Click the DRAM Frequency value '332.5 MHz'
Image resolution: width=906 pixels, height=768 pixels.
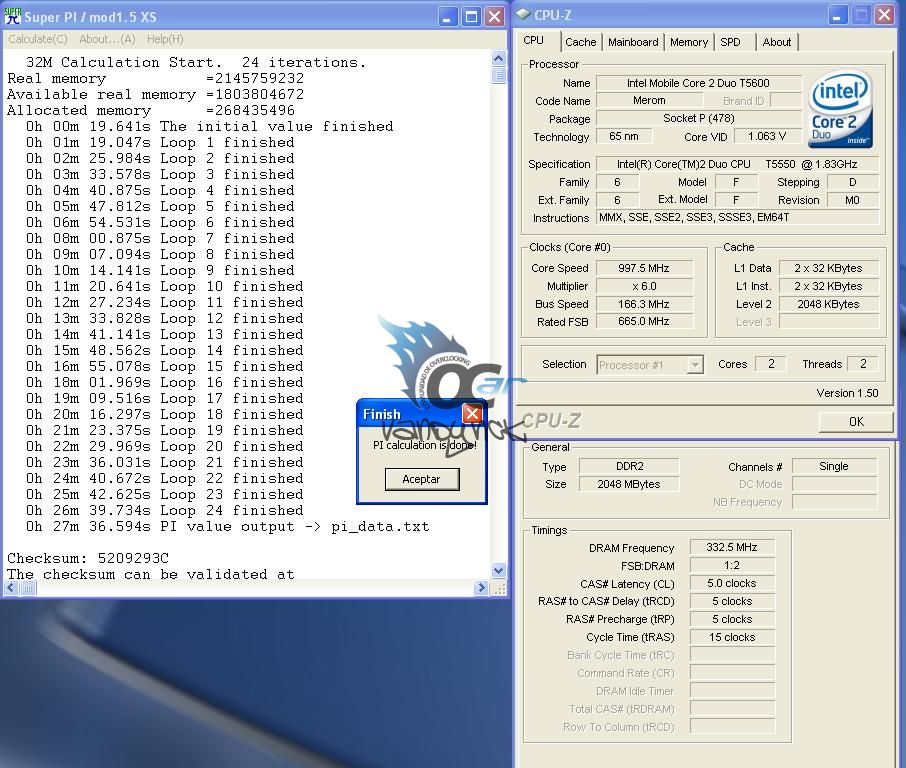[732, 547]
